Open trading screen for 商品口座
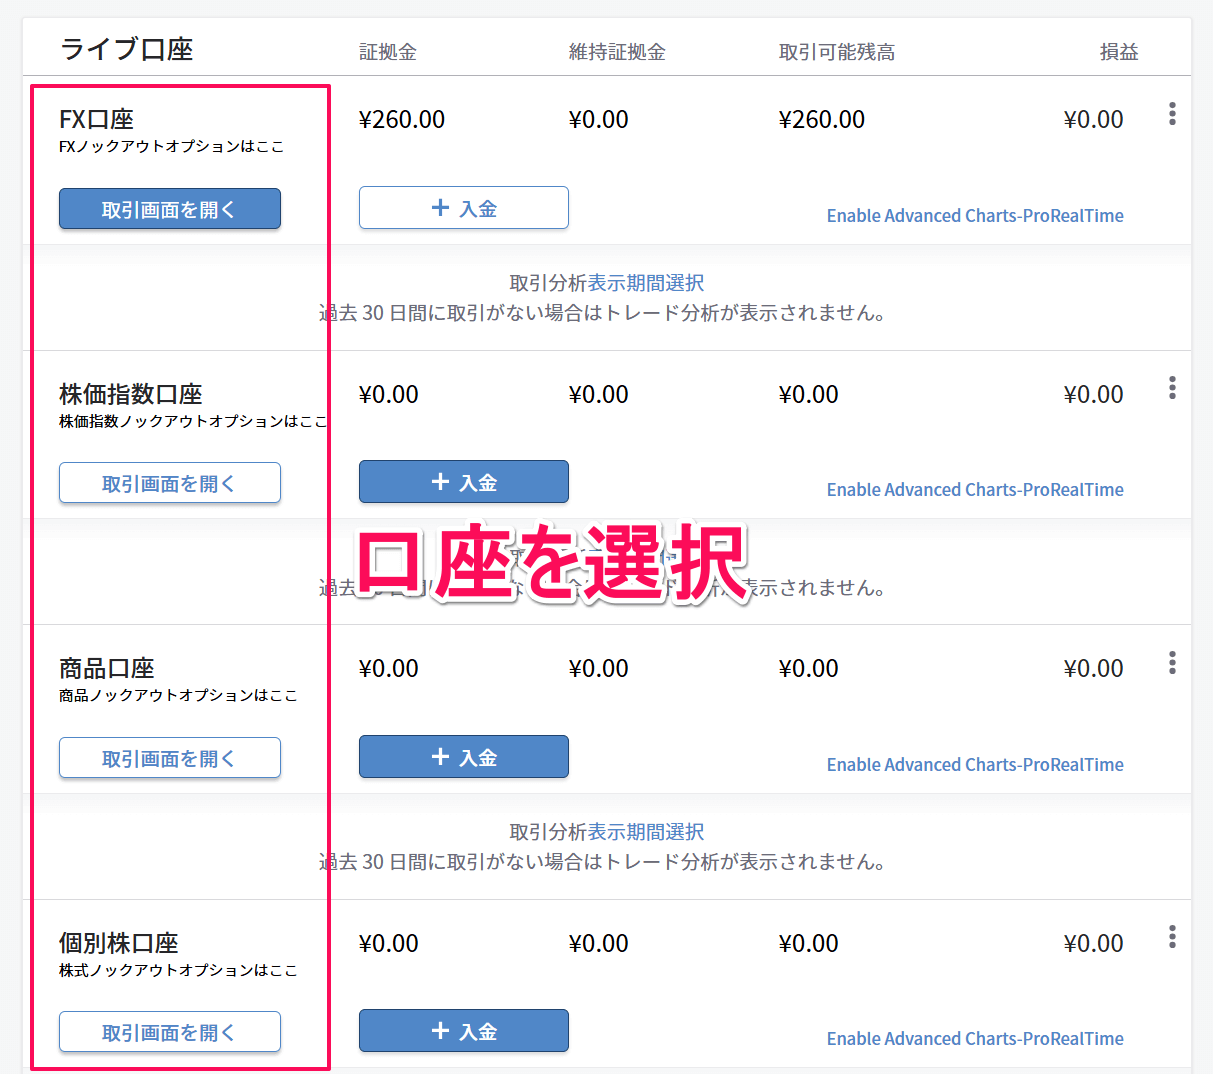Image resolution: width=1213 pixels, height=1074 pixels. pos(169,757)
